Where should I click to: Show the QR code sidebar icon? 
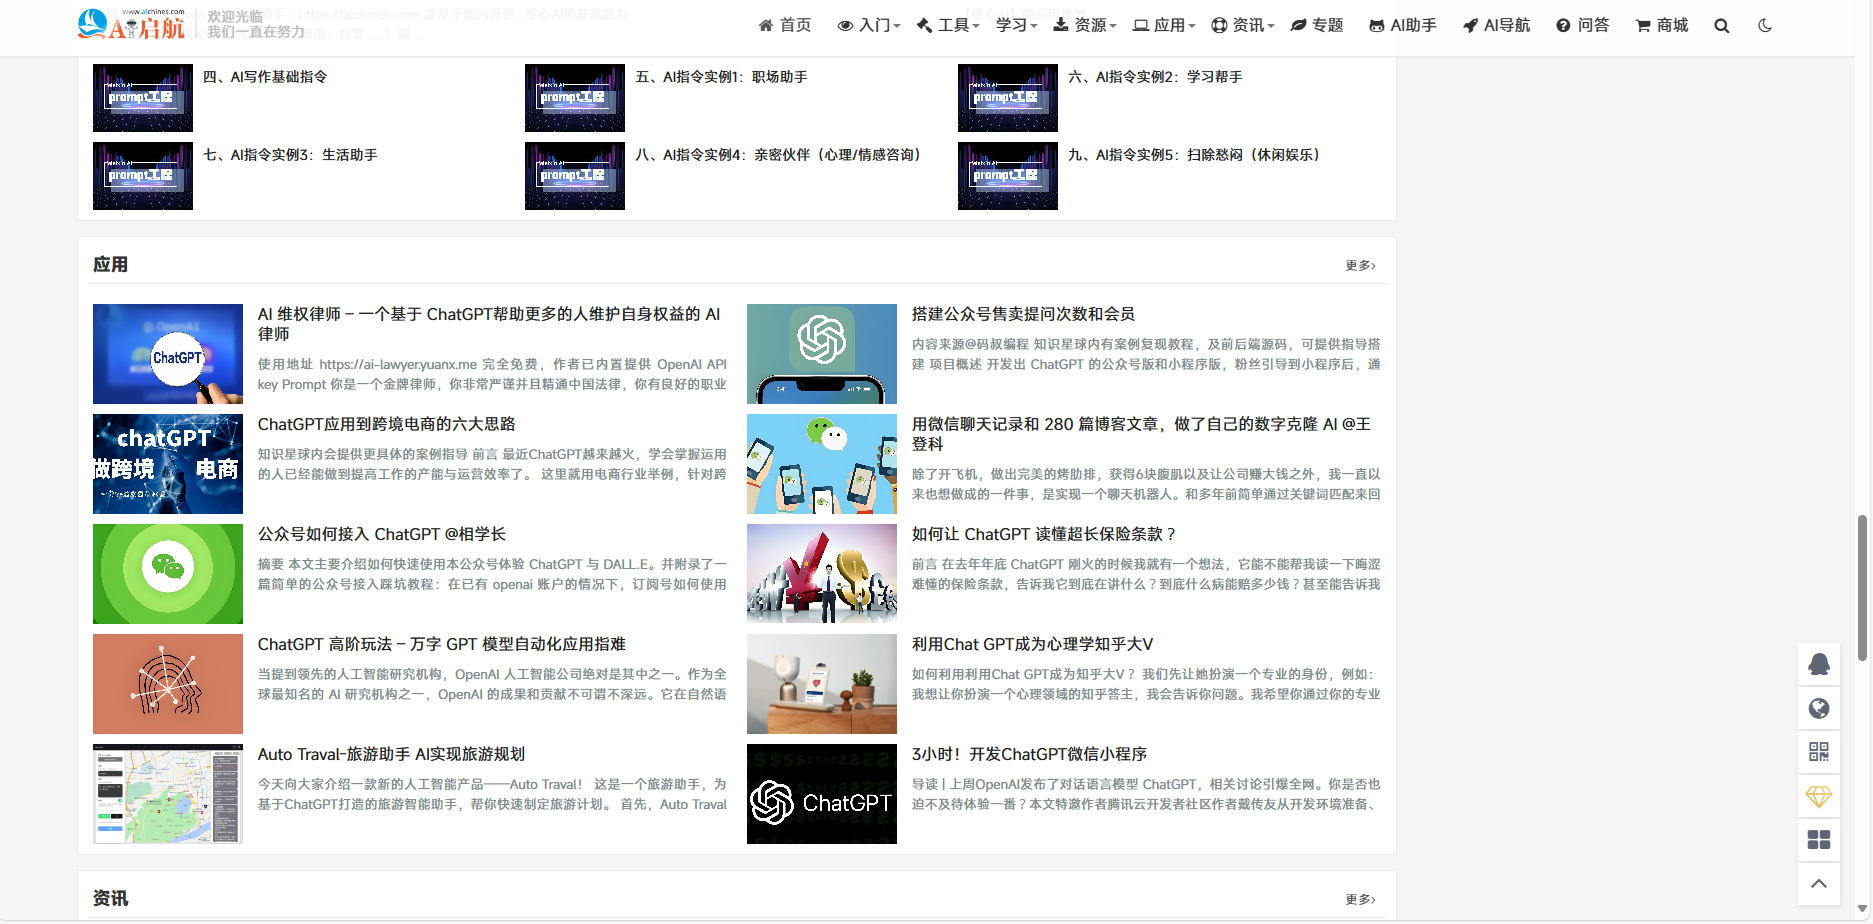click(1819, 752)
